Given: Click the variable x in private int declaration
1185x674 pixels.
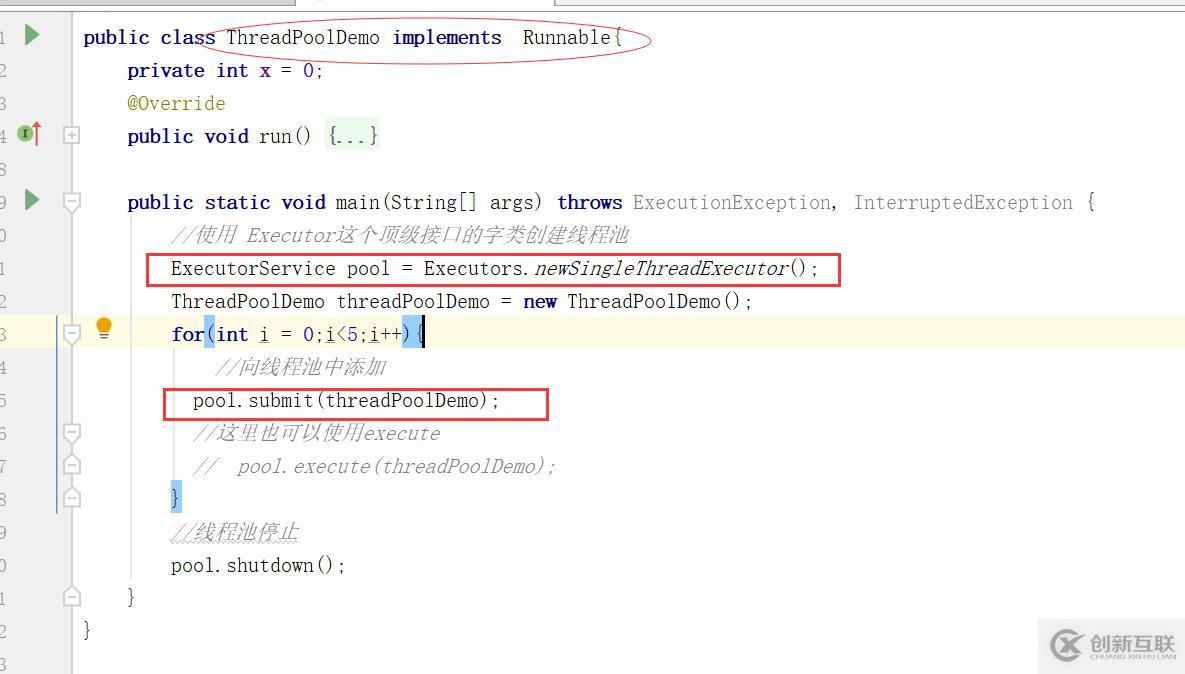Looking at the screenshot, I should coord(265,71).
